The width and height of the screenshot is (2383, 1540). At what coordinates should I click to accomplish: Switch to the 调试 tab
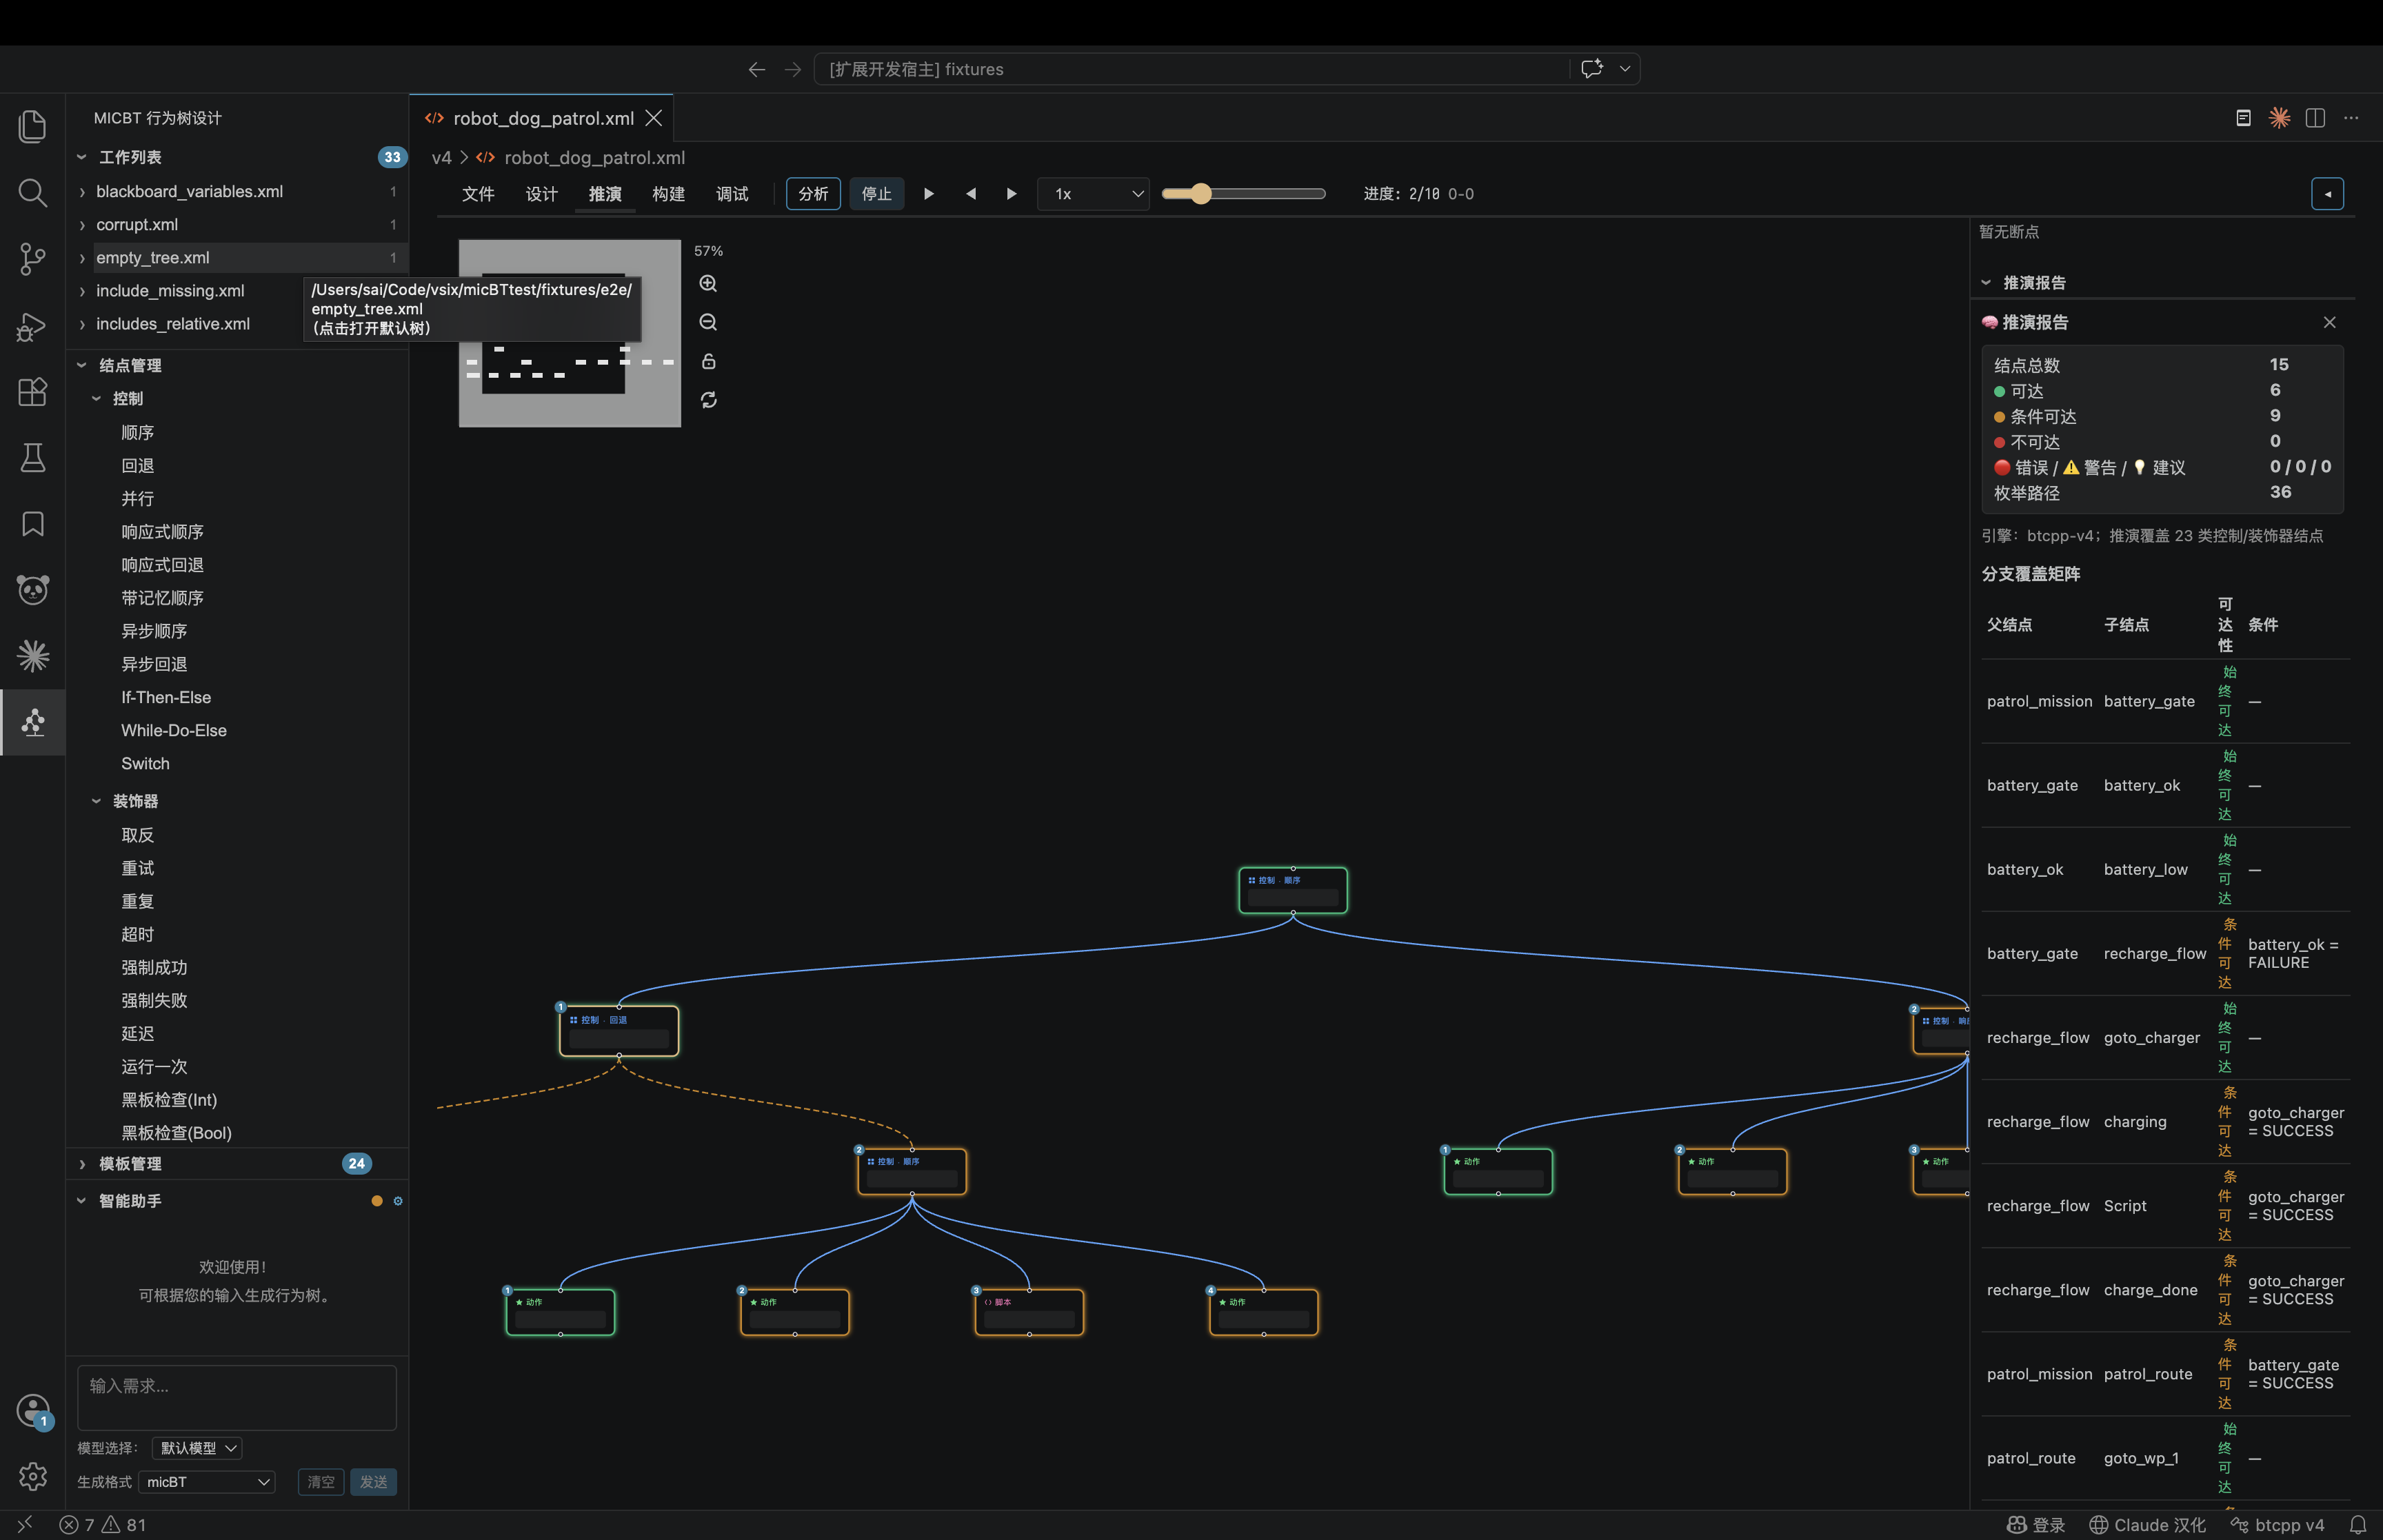pos(732,194)
